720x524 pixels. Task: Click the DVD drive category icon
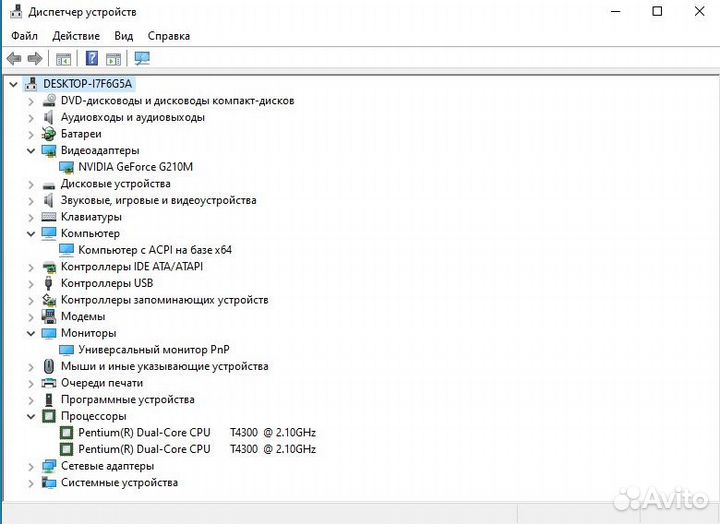[x=49, y=101]
